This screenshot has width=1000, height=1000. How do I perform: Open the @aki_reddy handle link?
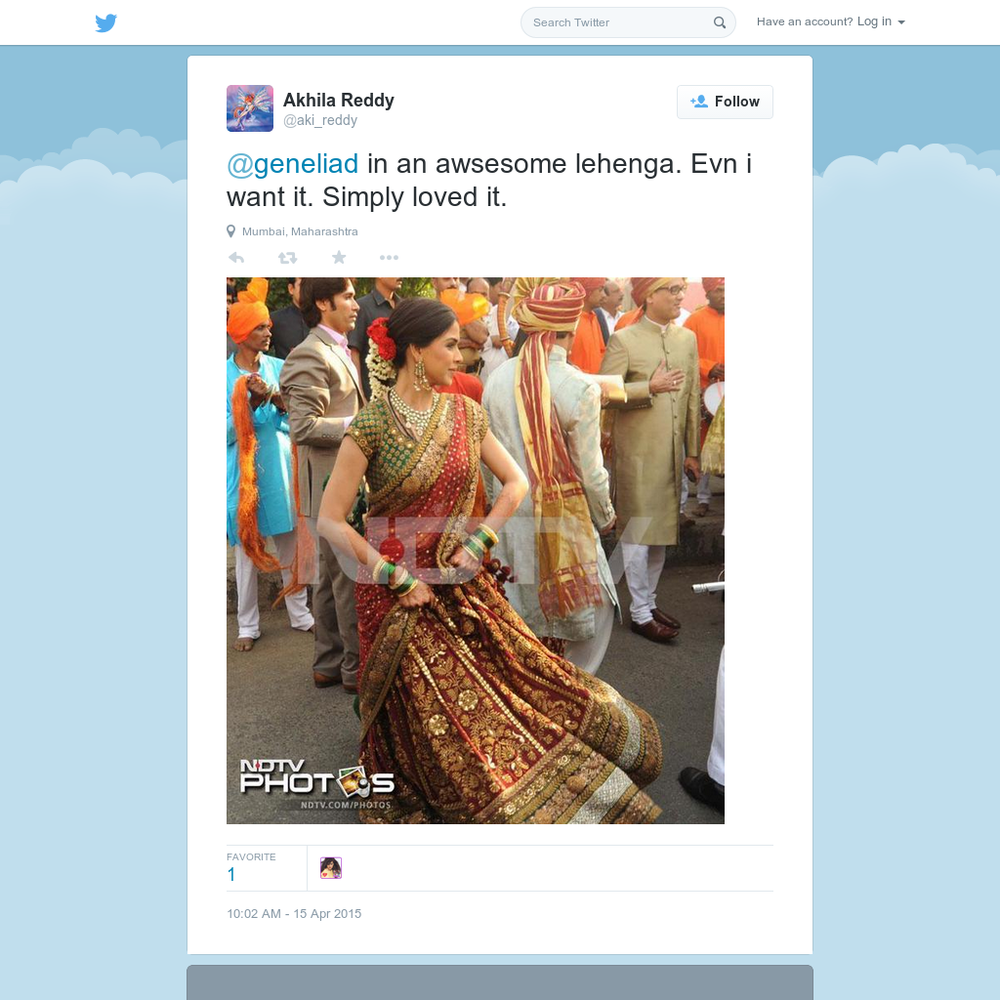coord(320,121)
